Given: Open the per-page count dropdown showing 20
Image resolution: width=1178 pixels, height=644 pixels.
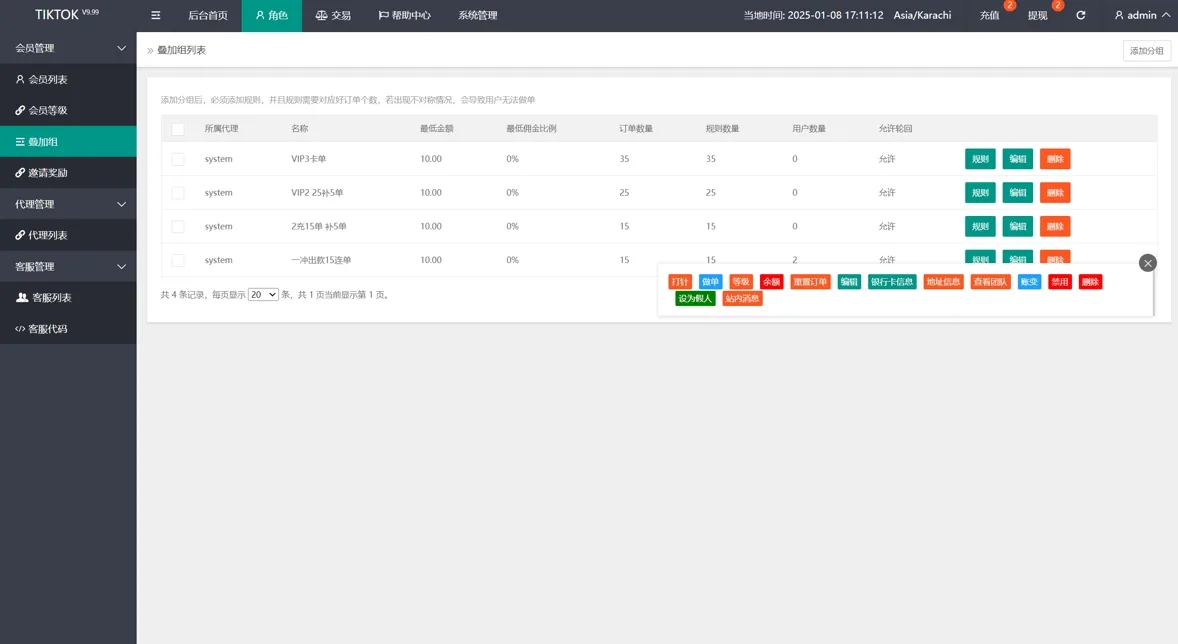Looking at the screenshot, I should coord(263,295).
